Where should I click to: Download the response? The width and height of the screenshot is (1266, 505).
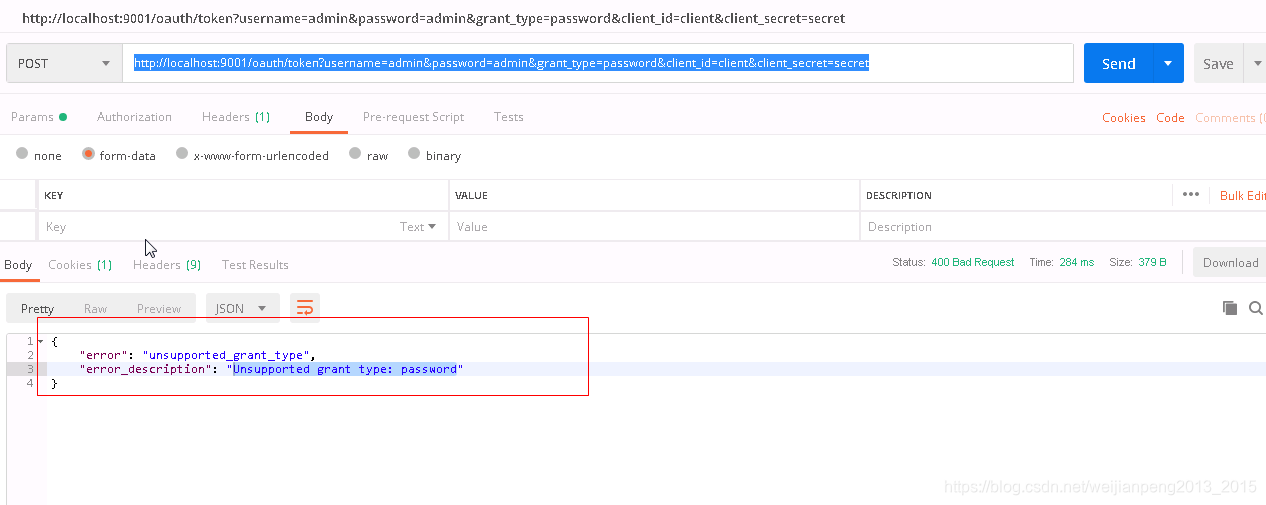pyautogui.click(x=1230, y=263)
